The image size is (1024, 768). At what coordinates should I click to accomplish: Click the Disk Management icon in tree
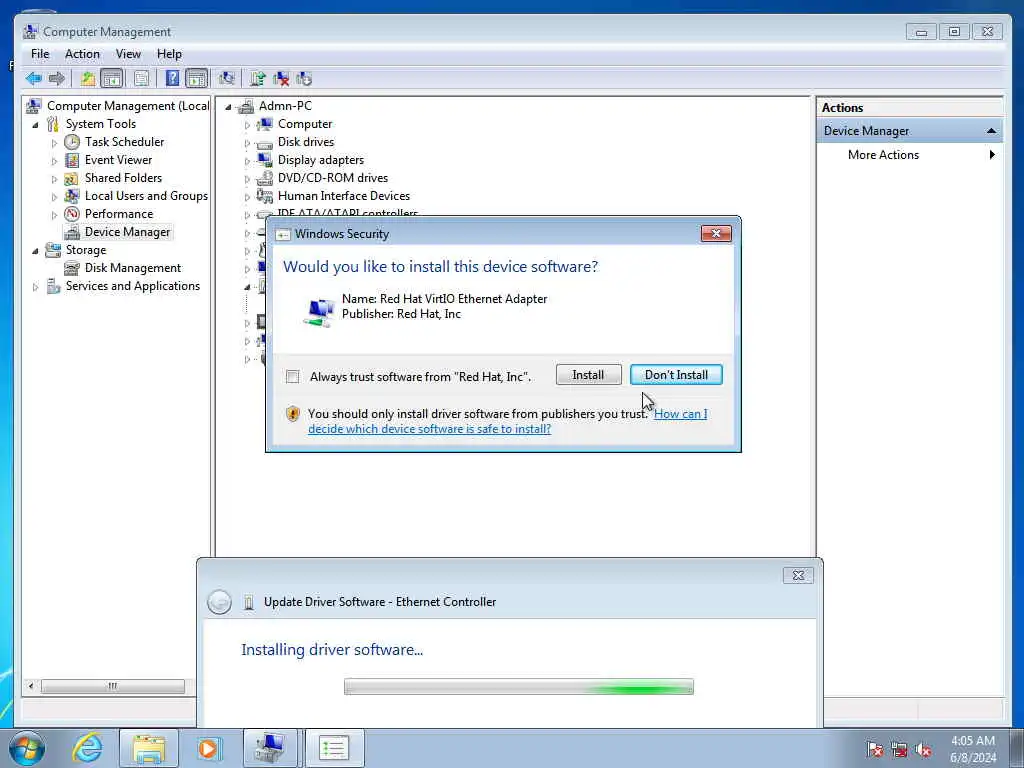pyautogui.click(x=72, y=268)
